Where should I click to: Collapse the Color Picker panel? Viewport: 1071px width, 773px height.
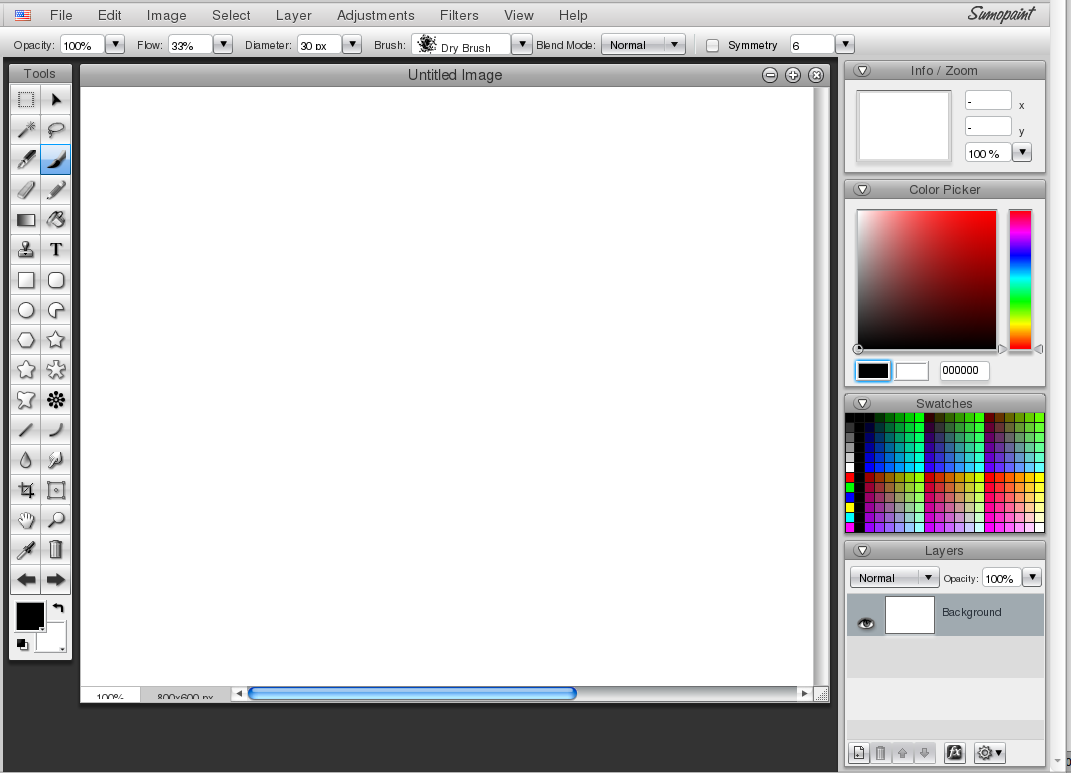(863, 189)
